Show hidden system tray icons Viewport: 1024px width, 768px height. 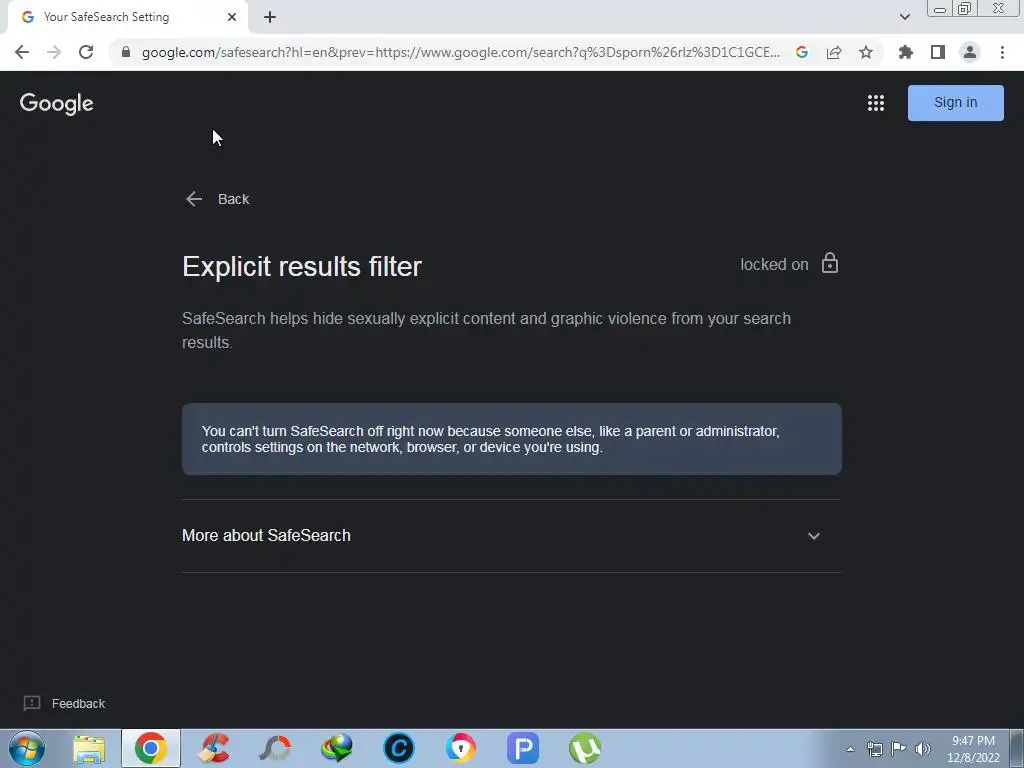[850, 749]
